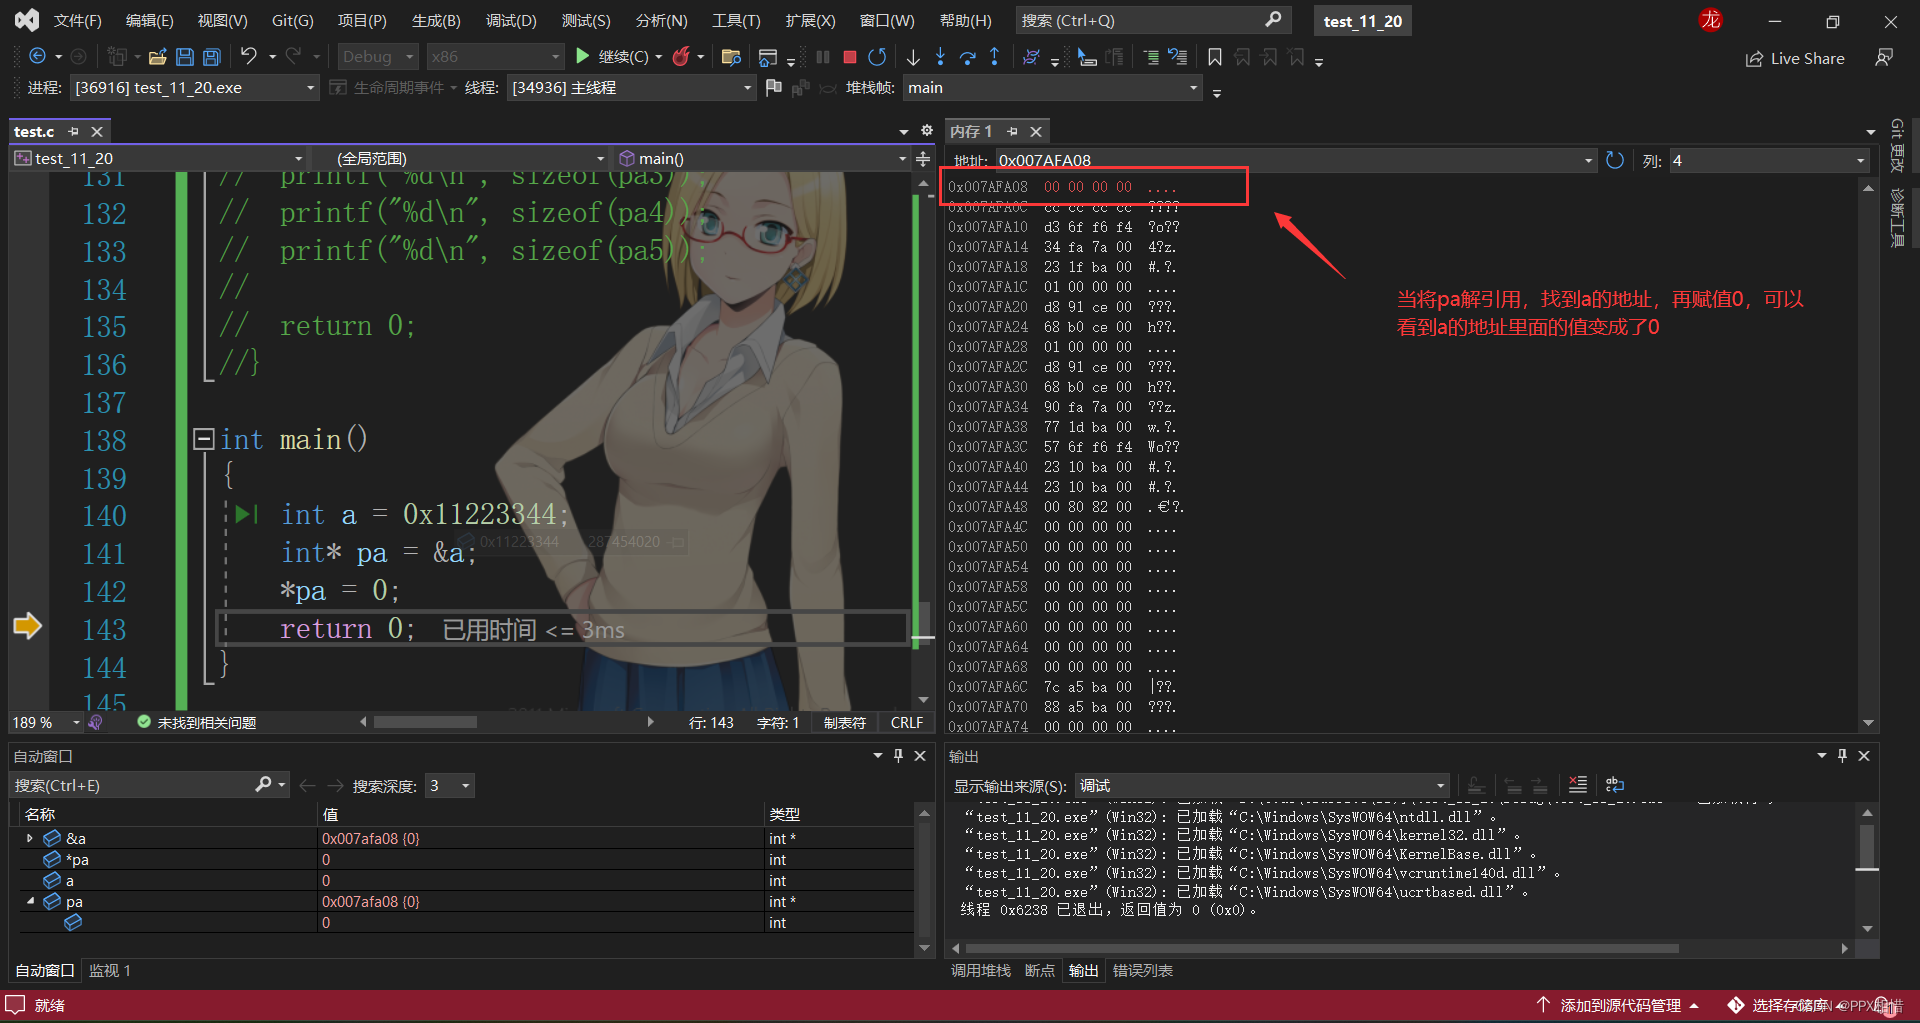Click the Hot Reload flame icon
Viewport: 1920px width, 1023px height.
pos(681,57)
